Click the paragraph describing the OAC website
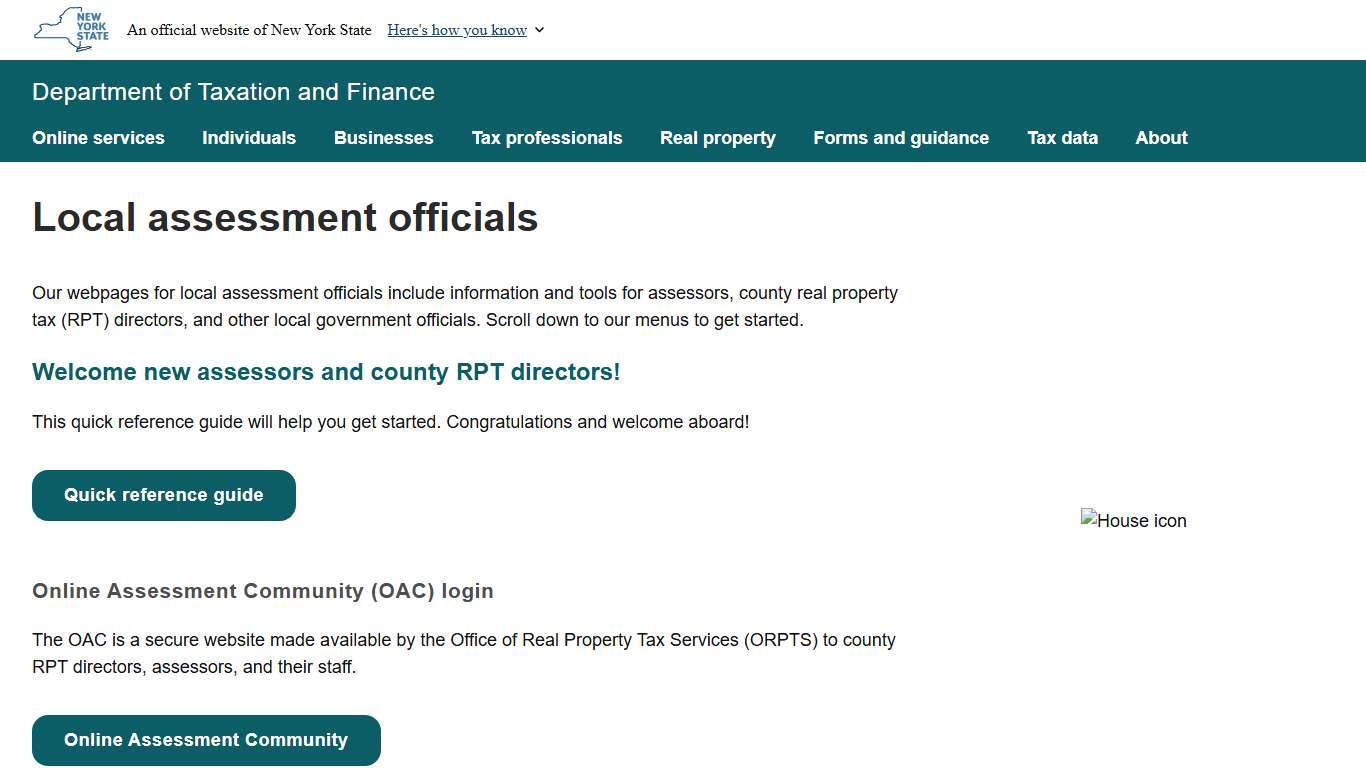Viewport: 1366px width, 768px height. [x=464, y=653]
